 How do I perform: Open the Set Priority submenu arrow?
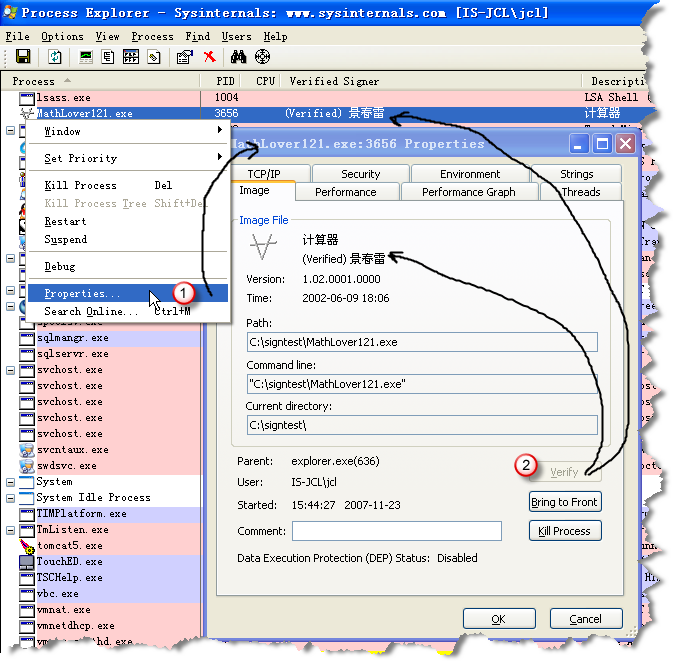220,156
